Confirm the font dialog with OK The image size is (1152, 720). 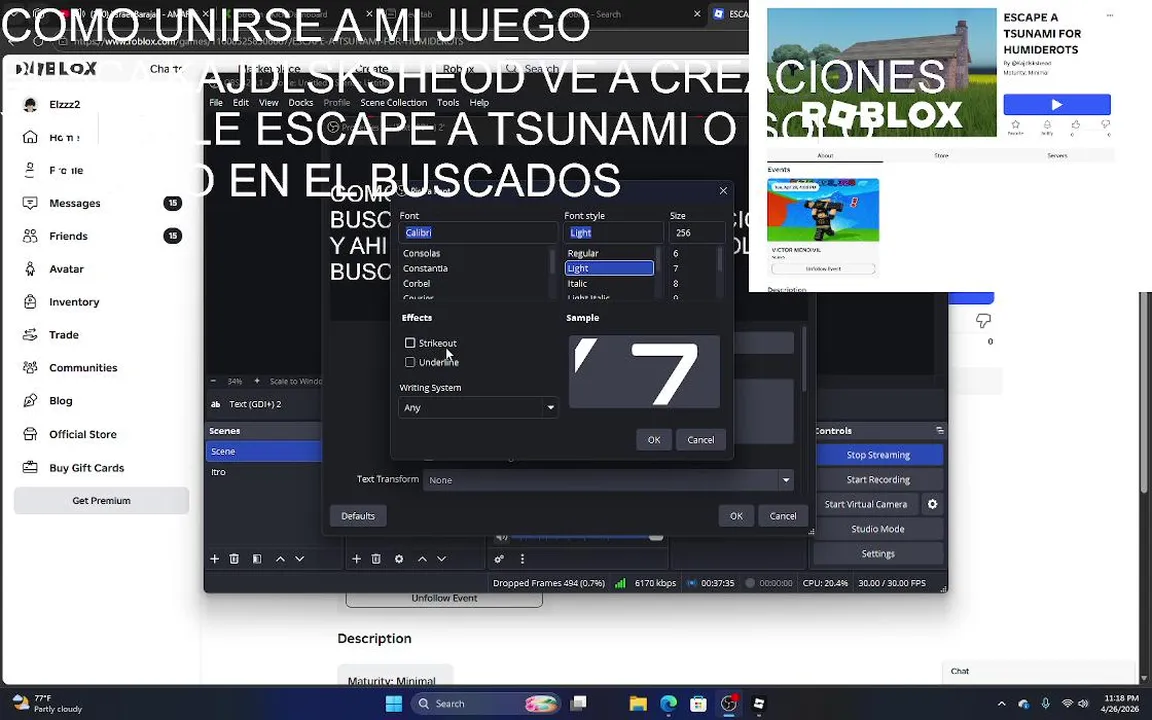(654, 440)
